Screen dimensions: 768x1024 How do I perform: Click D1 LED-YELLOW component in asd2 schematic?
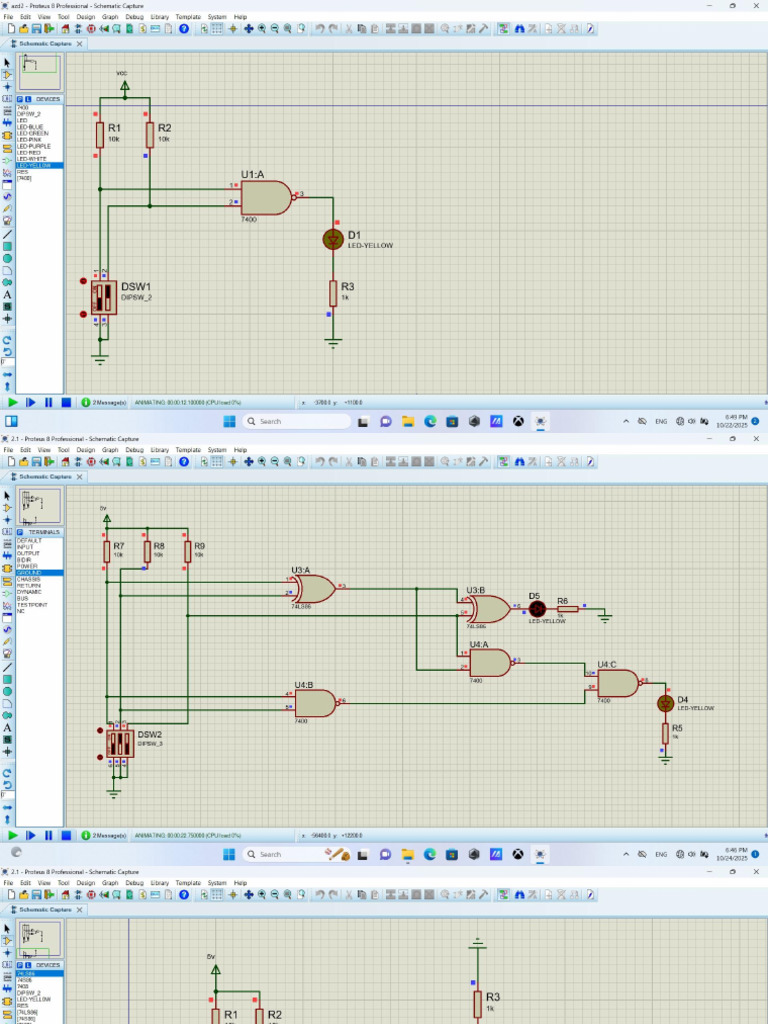pyautogui.click(x=333, y=240)
